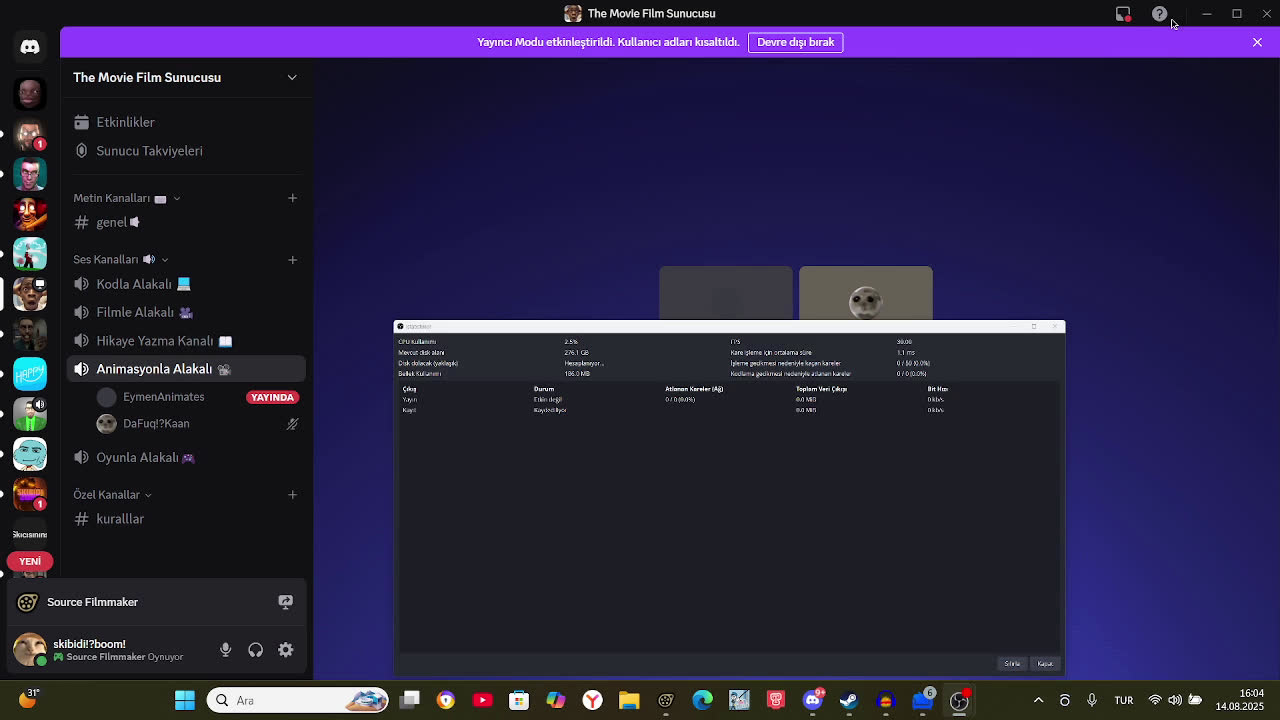This screenshot has width=1280, height=720.
Task: Deafen audio with headphones icon
Action: click(256, 650)
